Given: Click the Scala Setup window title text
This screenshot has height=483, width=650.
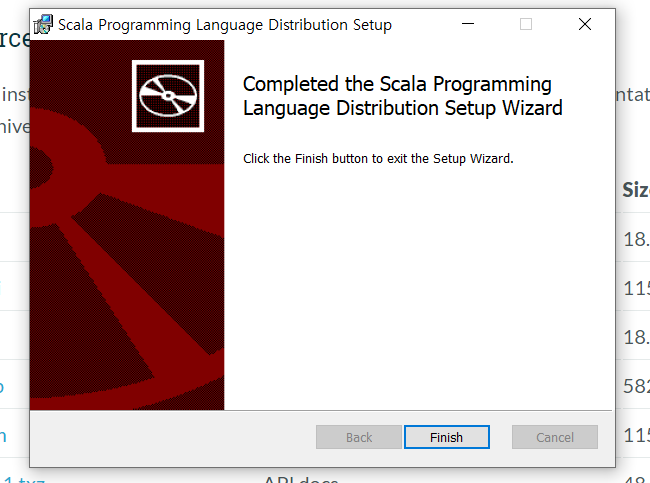Looking at the screenshot, I should tap(225, 25).
